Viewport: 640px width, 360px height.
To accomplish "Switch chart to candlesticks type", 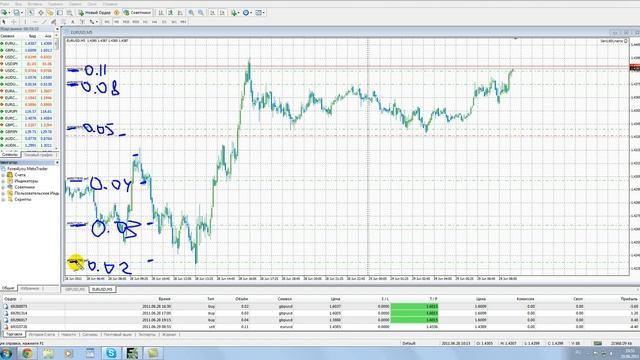I will click(x=171, y=13).
